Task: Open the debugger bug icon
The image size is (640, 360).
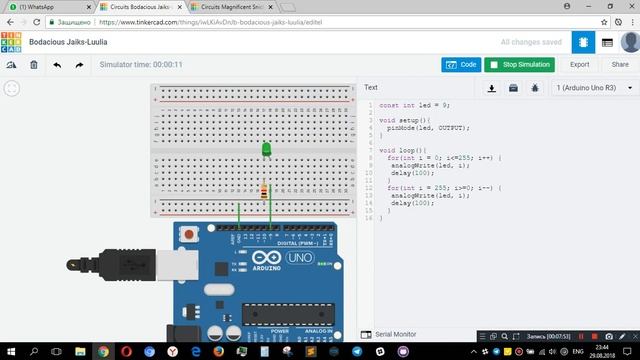Action: click(535, 88)
